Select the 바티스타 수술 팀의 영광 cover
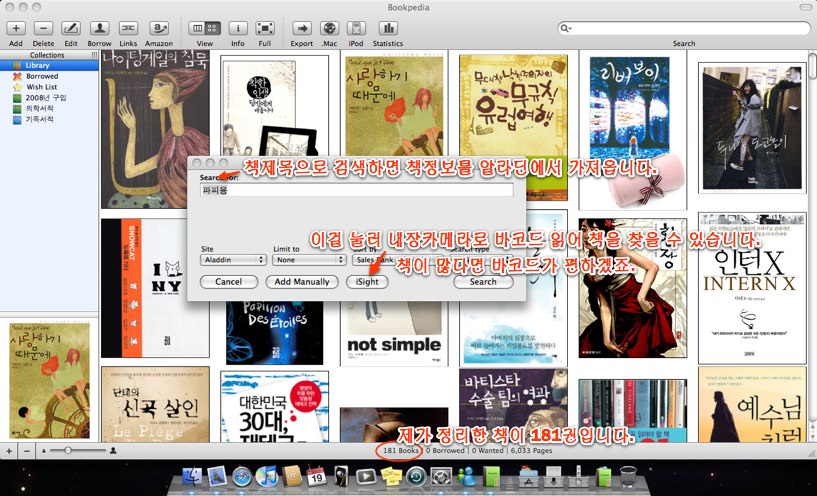The image size is (817, 496). coord(513,405)
